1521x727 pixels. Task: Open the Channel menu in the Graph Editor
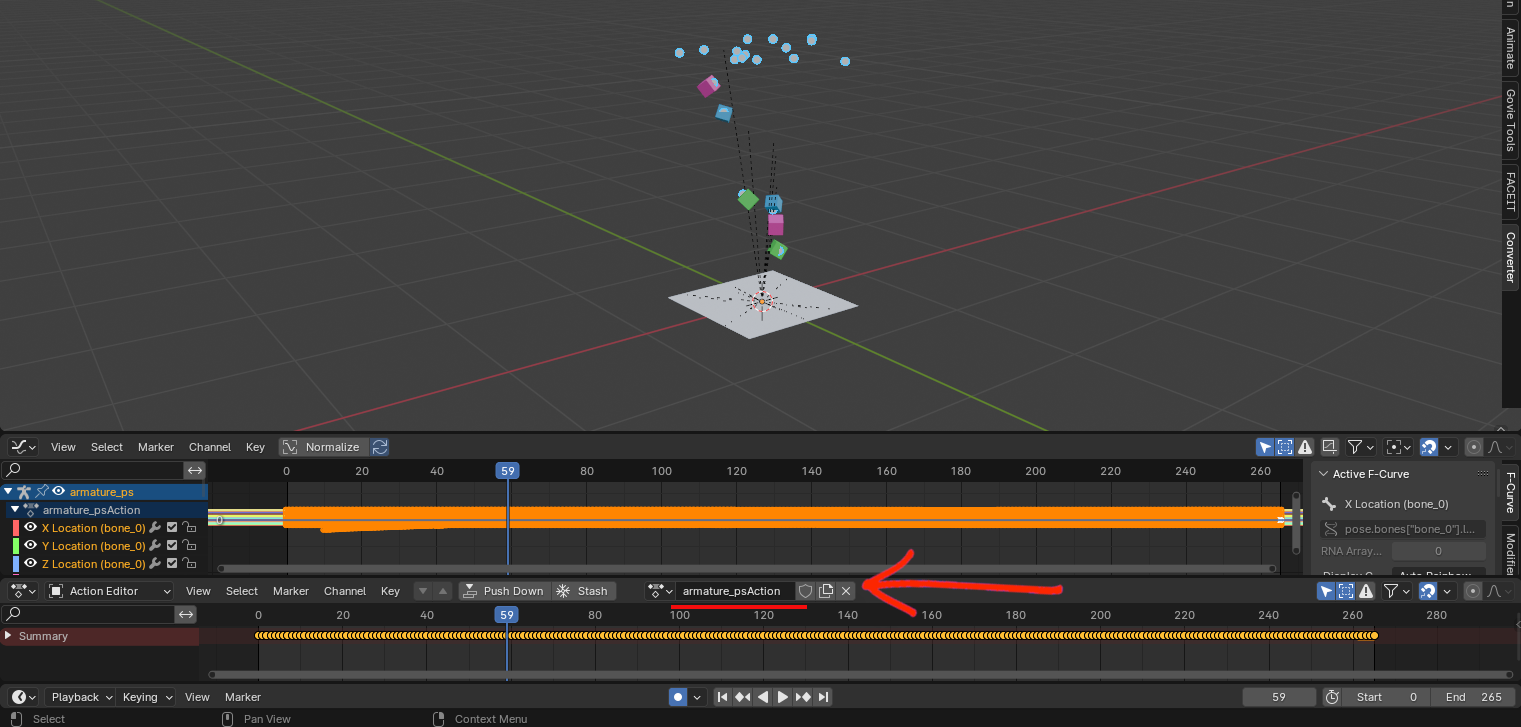[209, 447]
